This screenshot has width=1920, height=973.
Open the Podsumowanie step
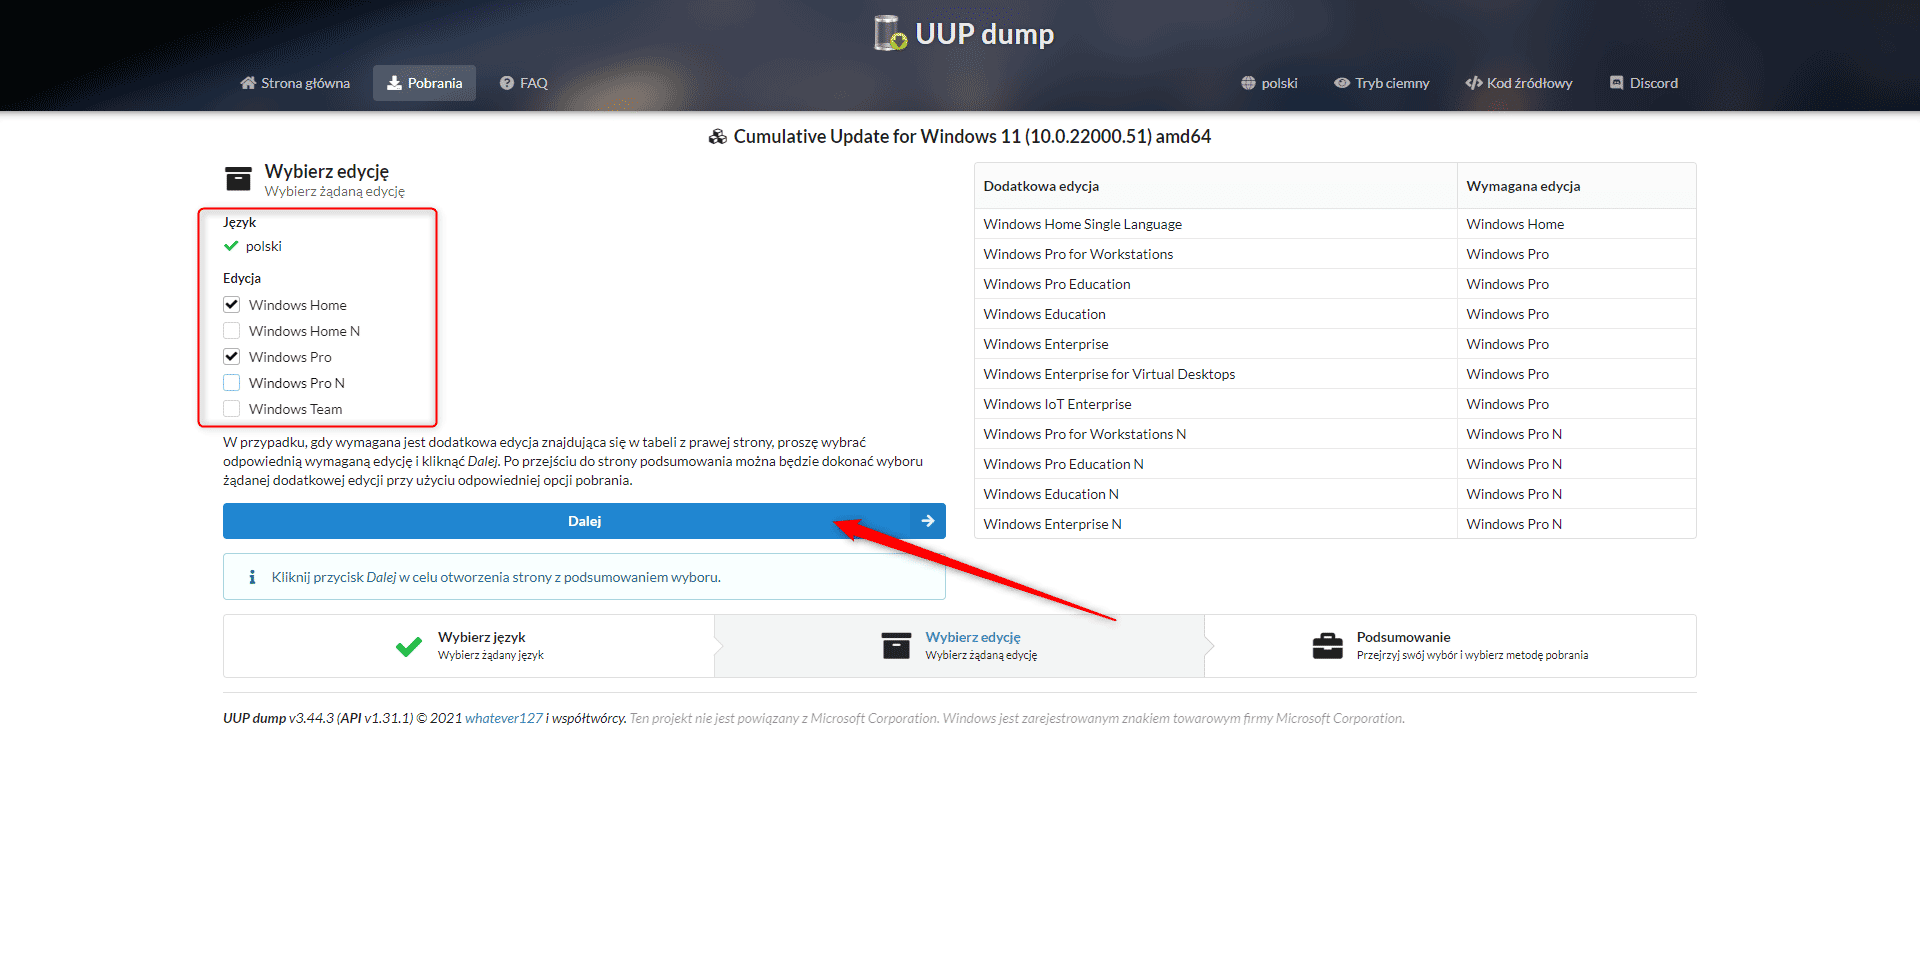pyautogui.click(x=1451, y=646)
